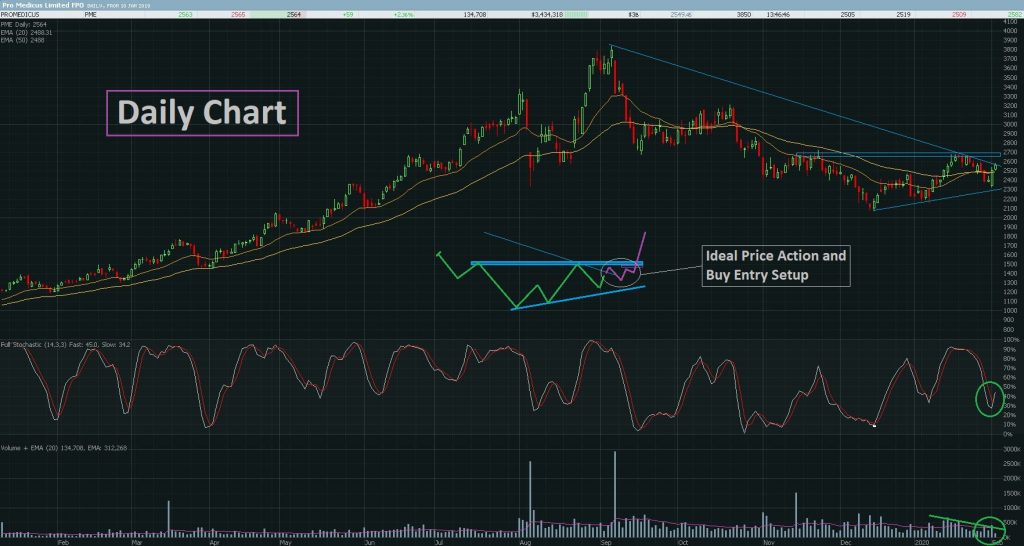Click the 2020 label on the date axis

click(x=922, y=542)
